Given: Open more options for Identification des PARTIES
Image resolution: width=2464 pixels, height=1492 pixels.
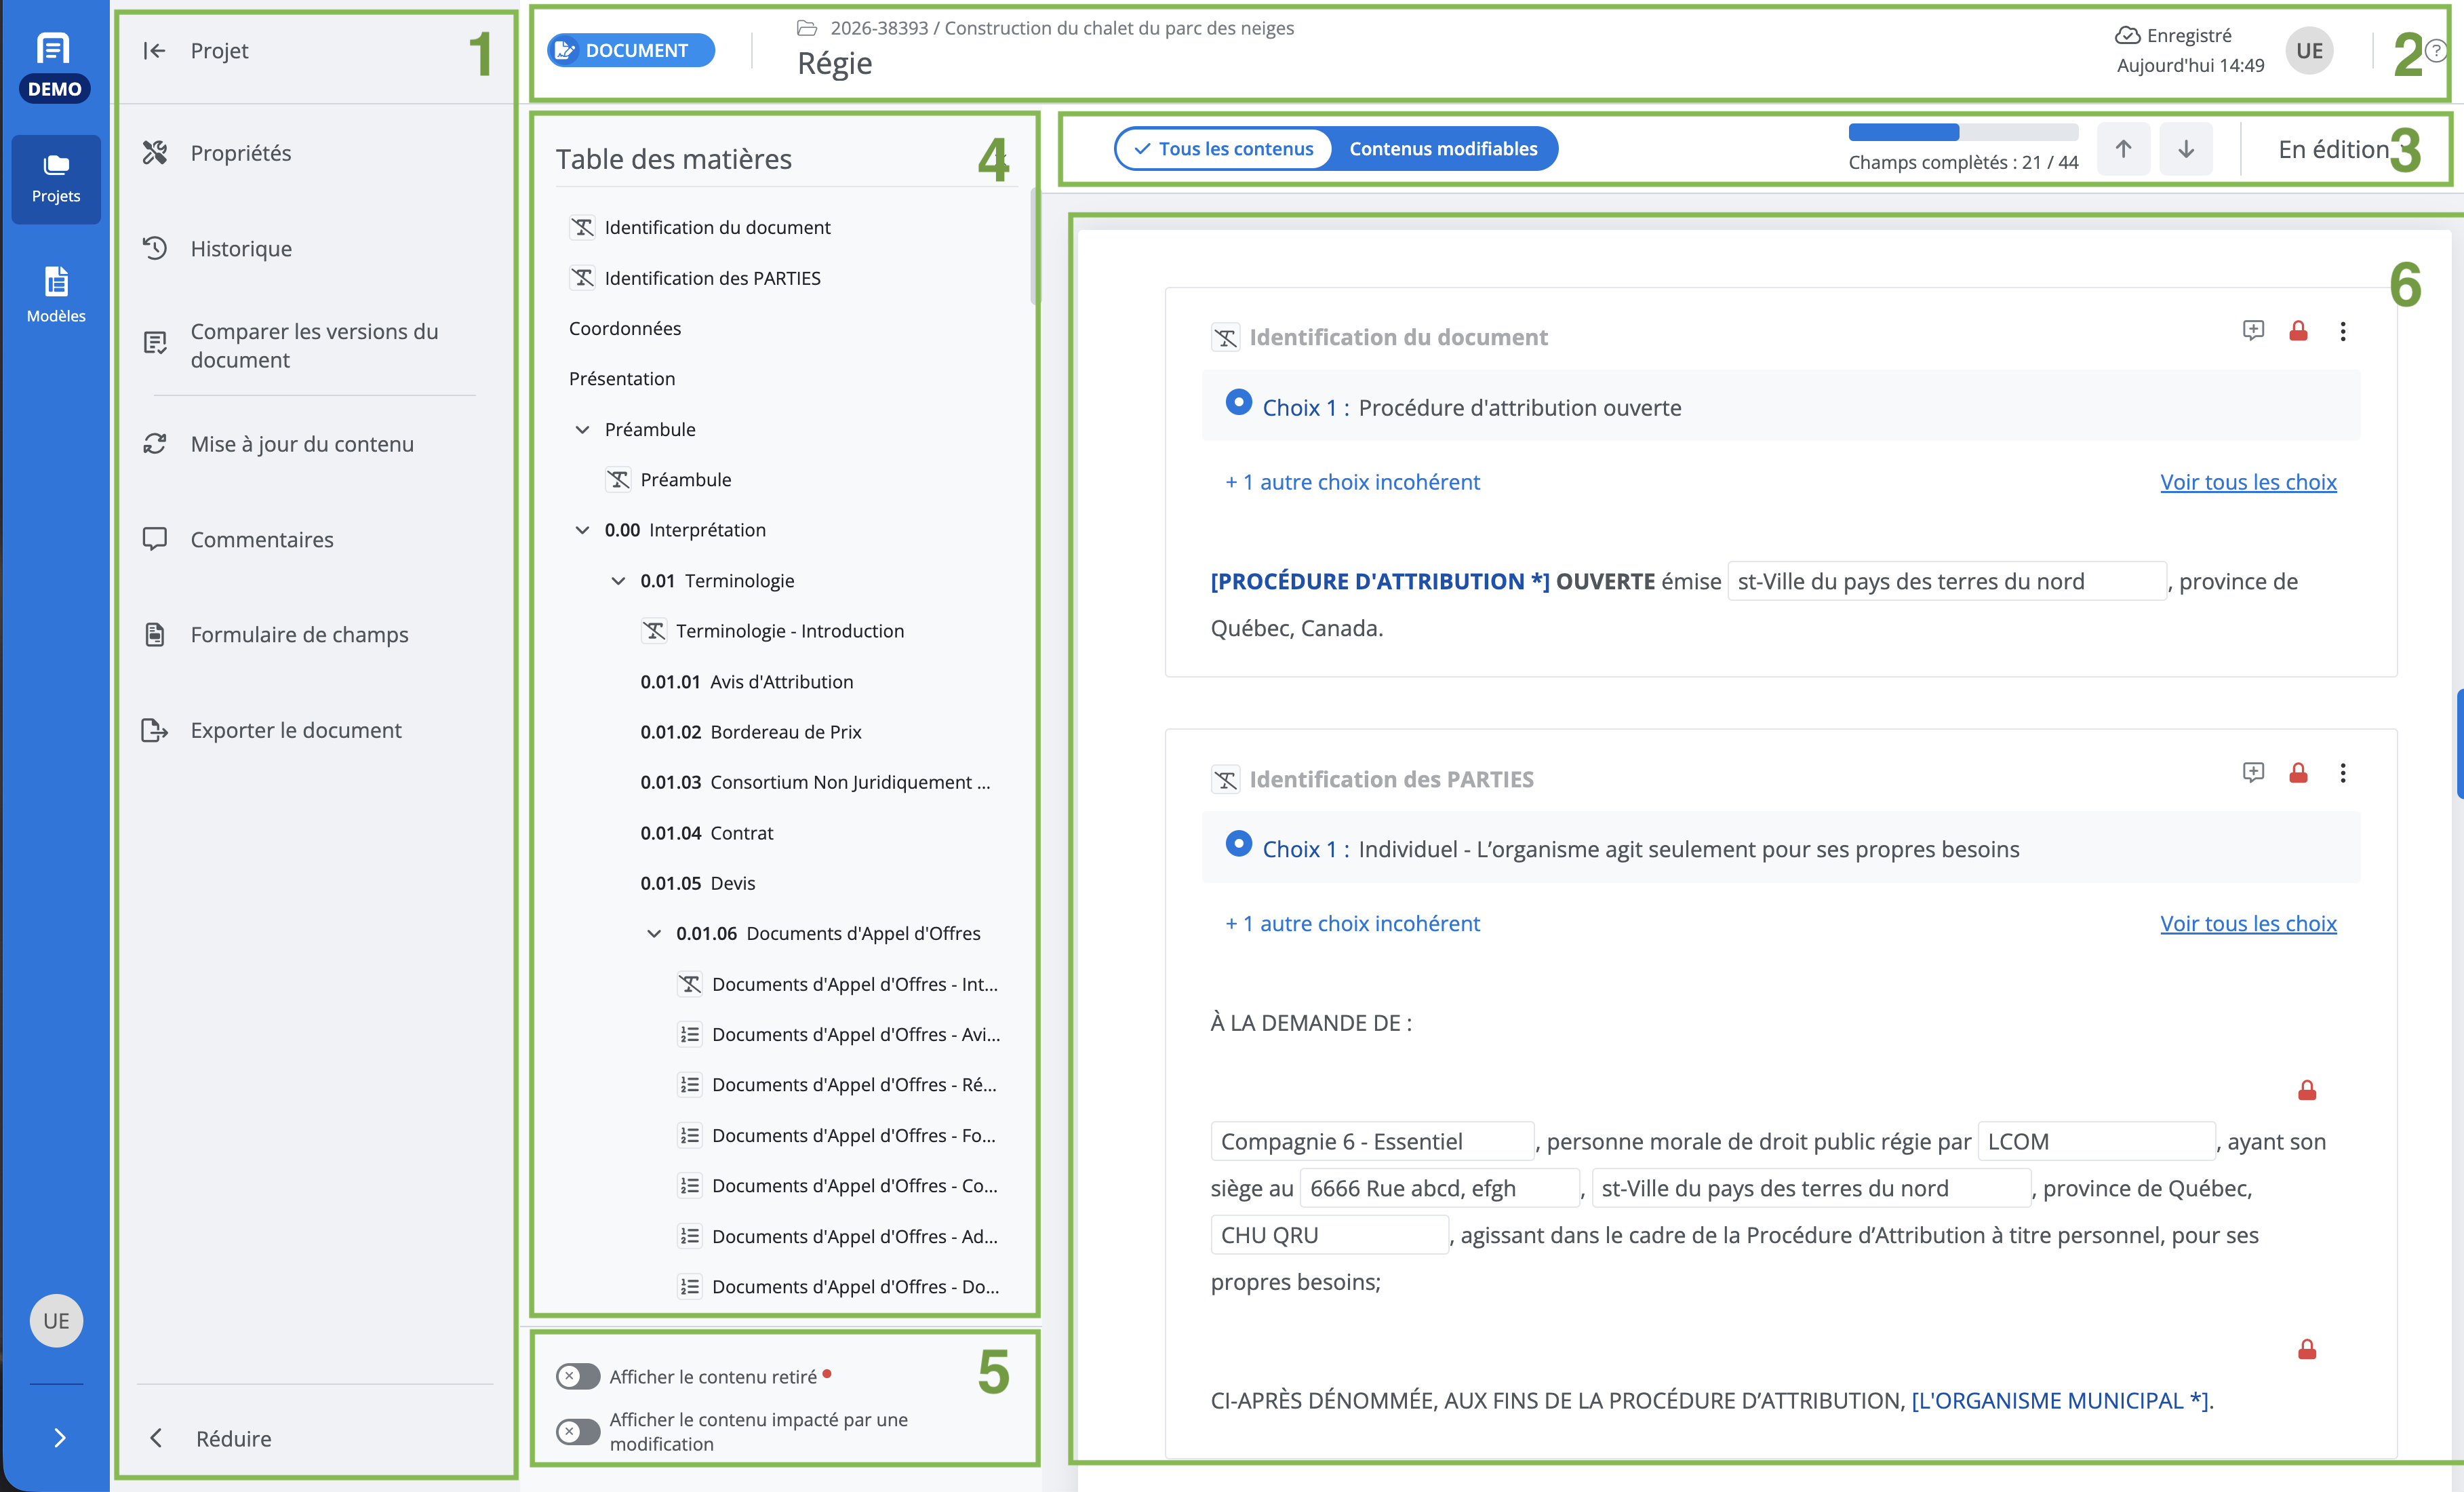Looking at the screenshot, I should [2343, 773].
